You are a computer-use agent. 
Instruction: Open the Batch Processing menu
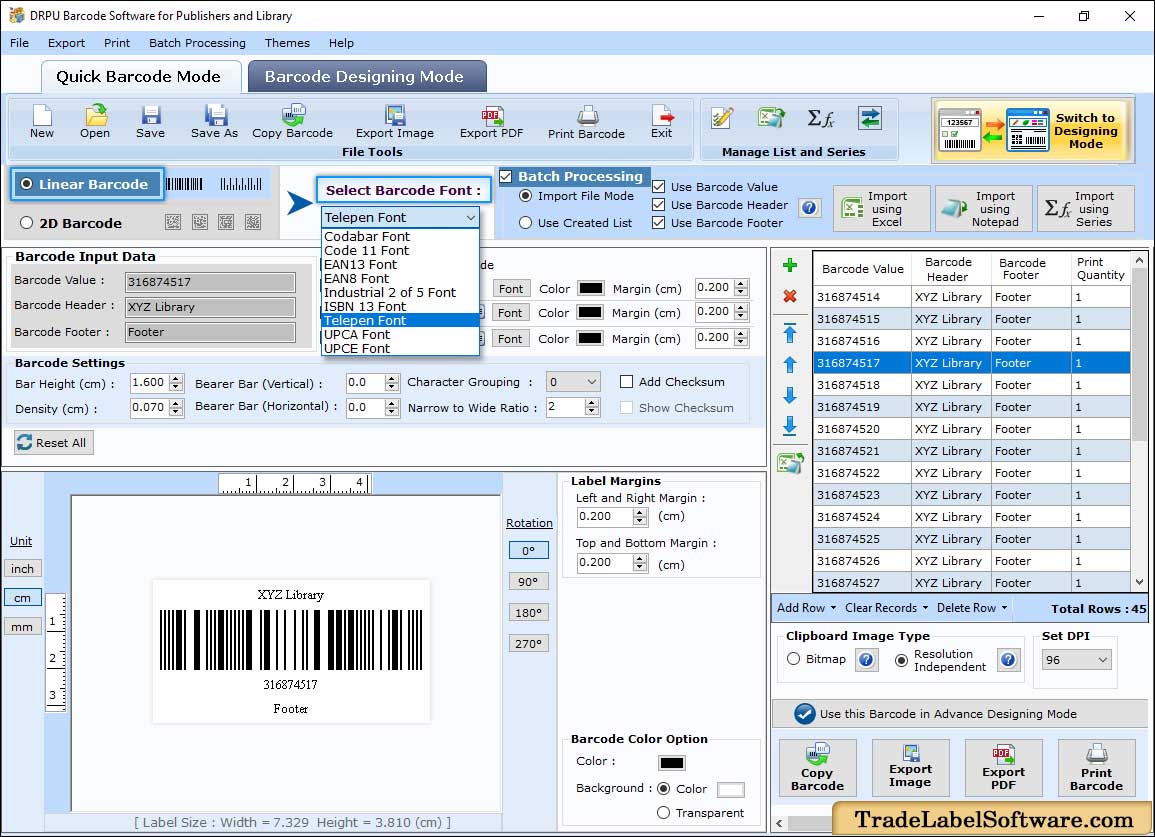(197, 43)
